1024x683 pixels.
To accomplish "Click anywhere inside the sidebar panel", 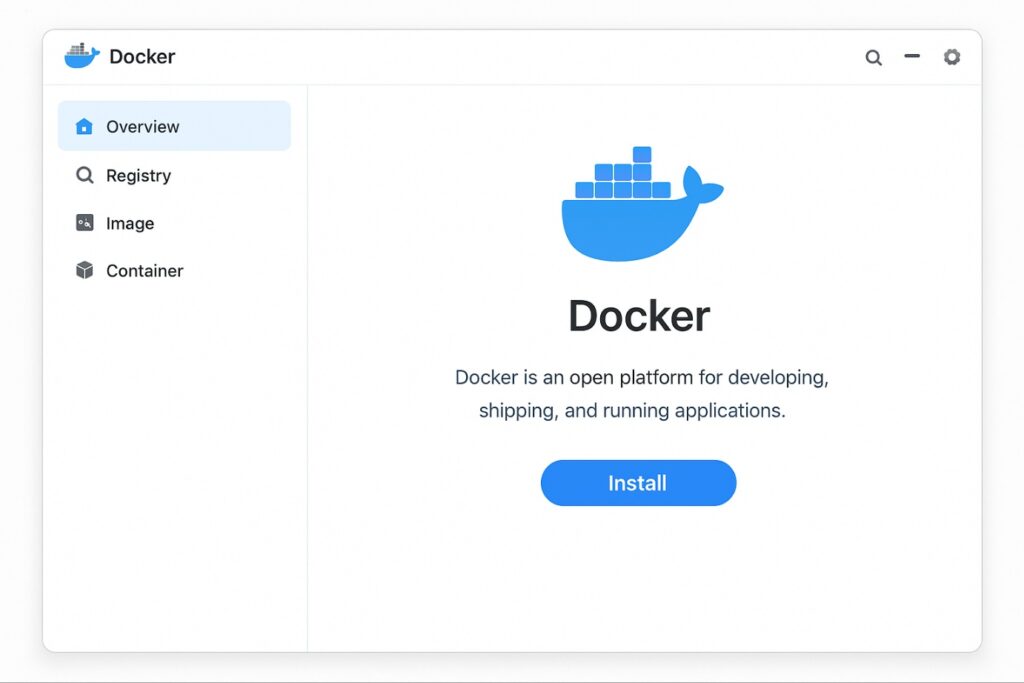I will (175, 450).
